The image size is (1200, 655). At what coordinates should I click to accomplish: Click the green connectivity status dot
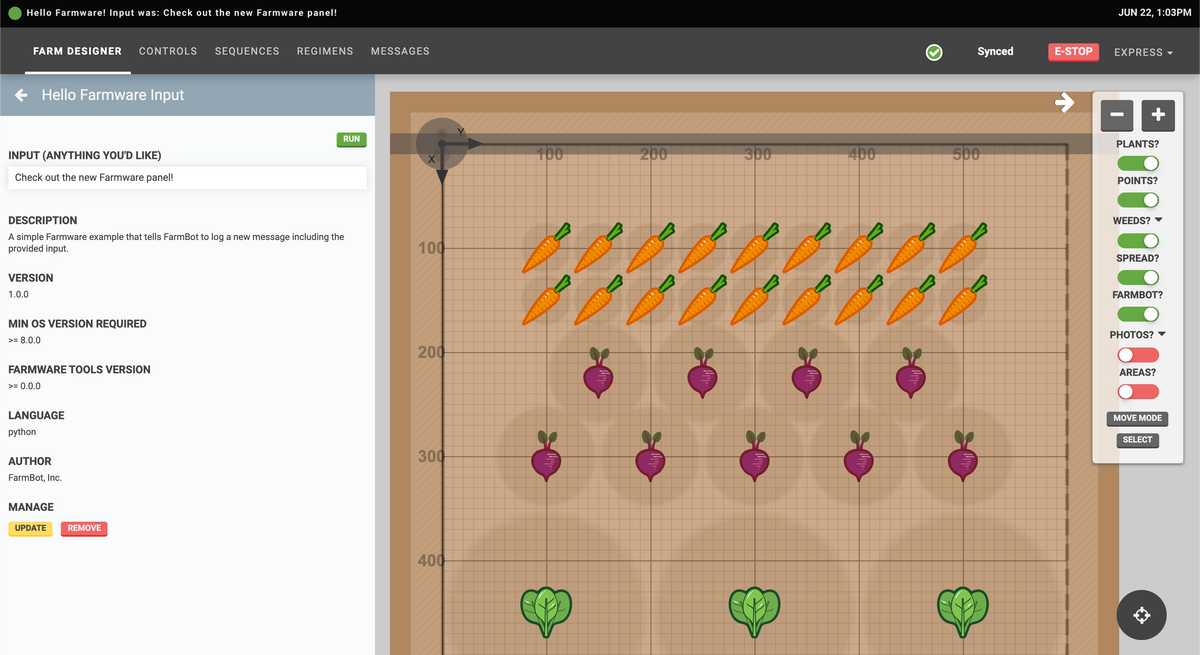14,12
